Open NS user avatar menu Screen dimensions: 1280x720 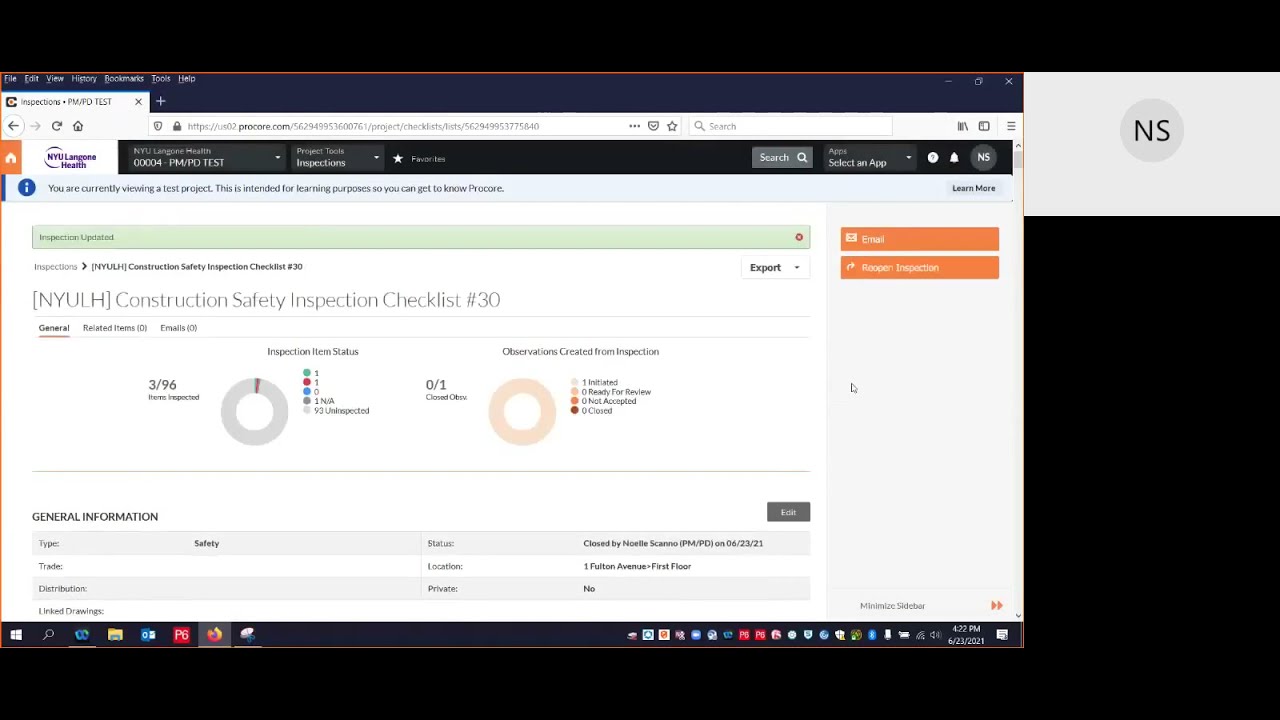point(984,157)
